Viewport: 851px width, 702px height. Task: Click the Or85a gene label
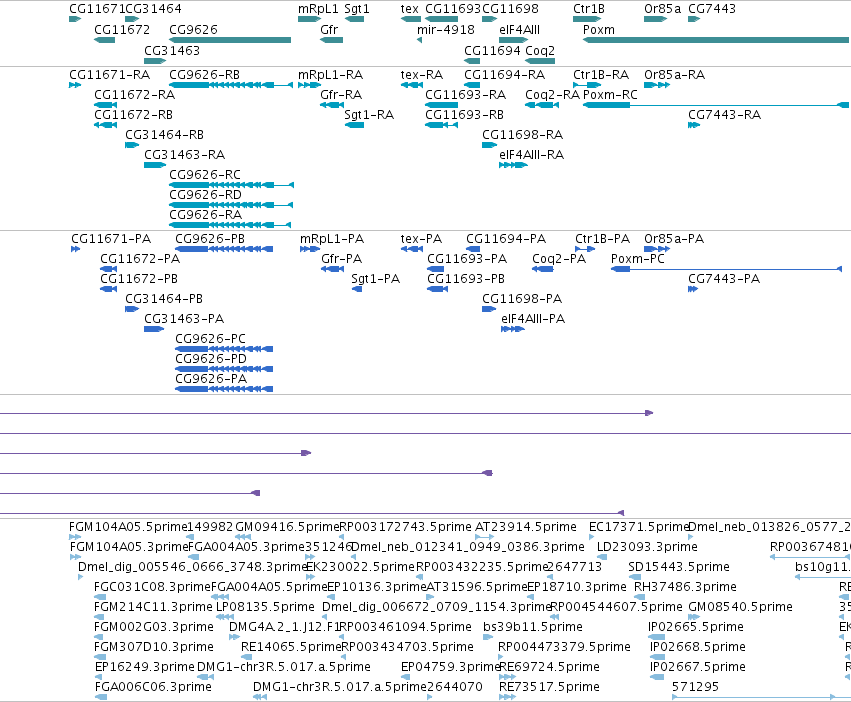(x=663, y=9)
